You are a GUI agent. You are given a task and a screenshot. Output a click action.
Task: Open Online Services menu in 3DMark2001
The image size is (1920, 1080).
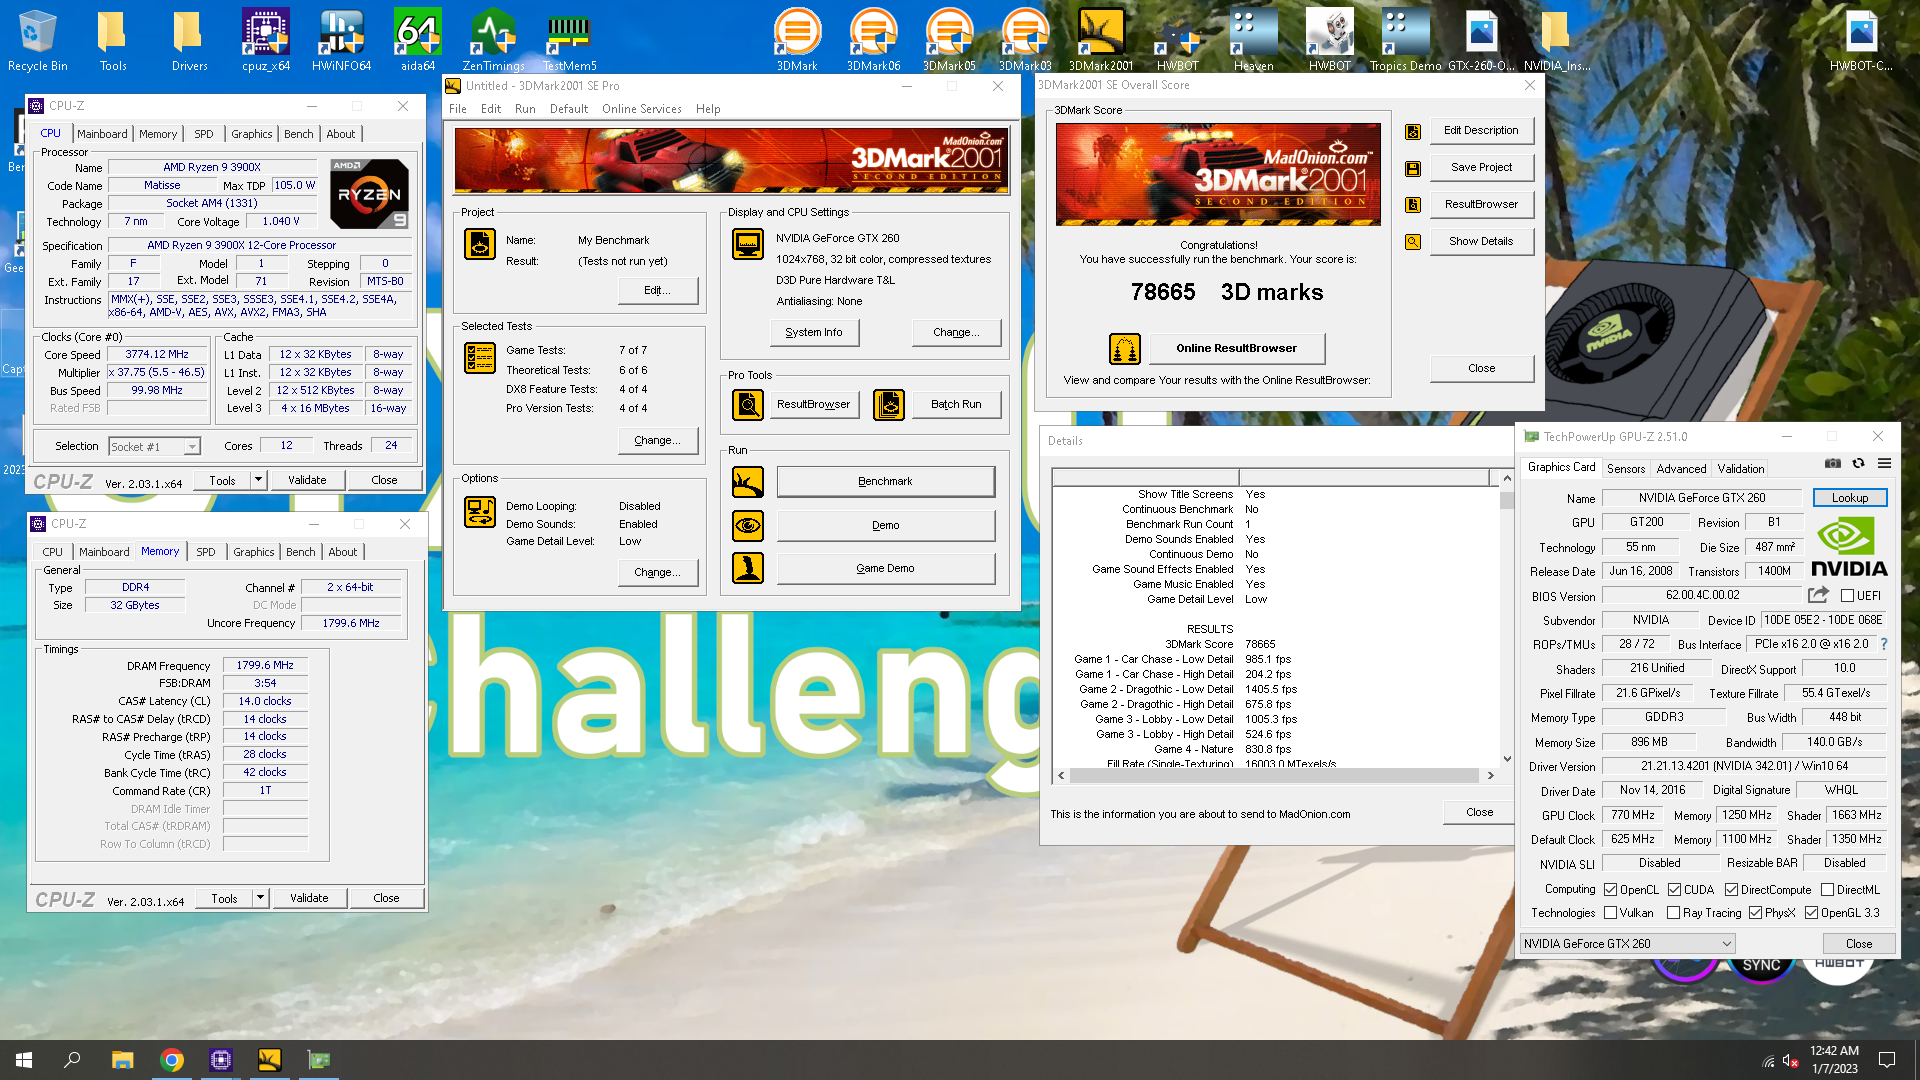[x=641, y=109]
